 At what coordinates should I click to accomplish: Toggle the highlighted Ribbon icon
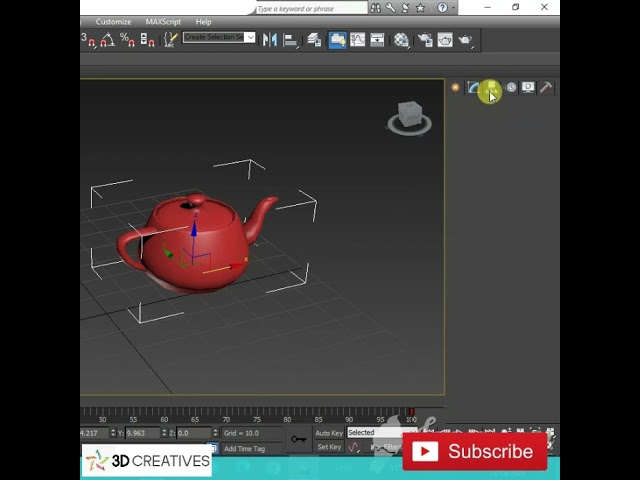338,40
